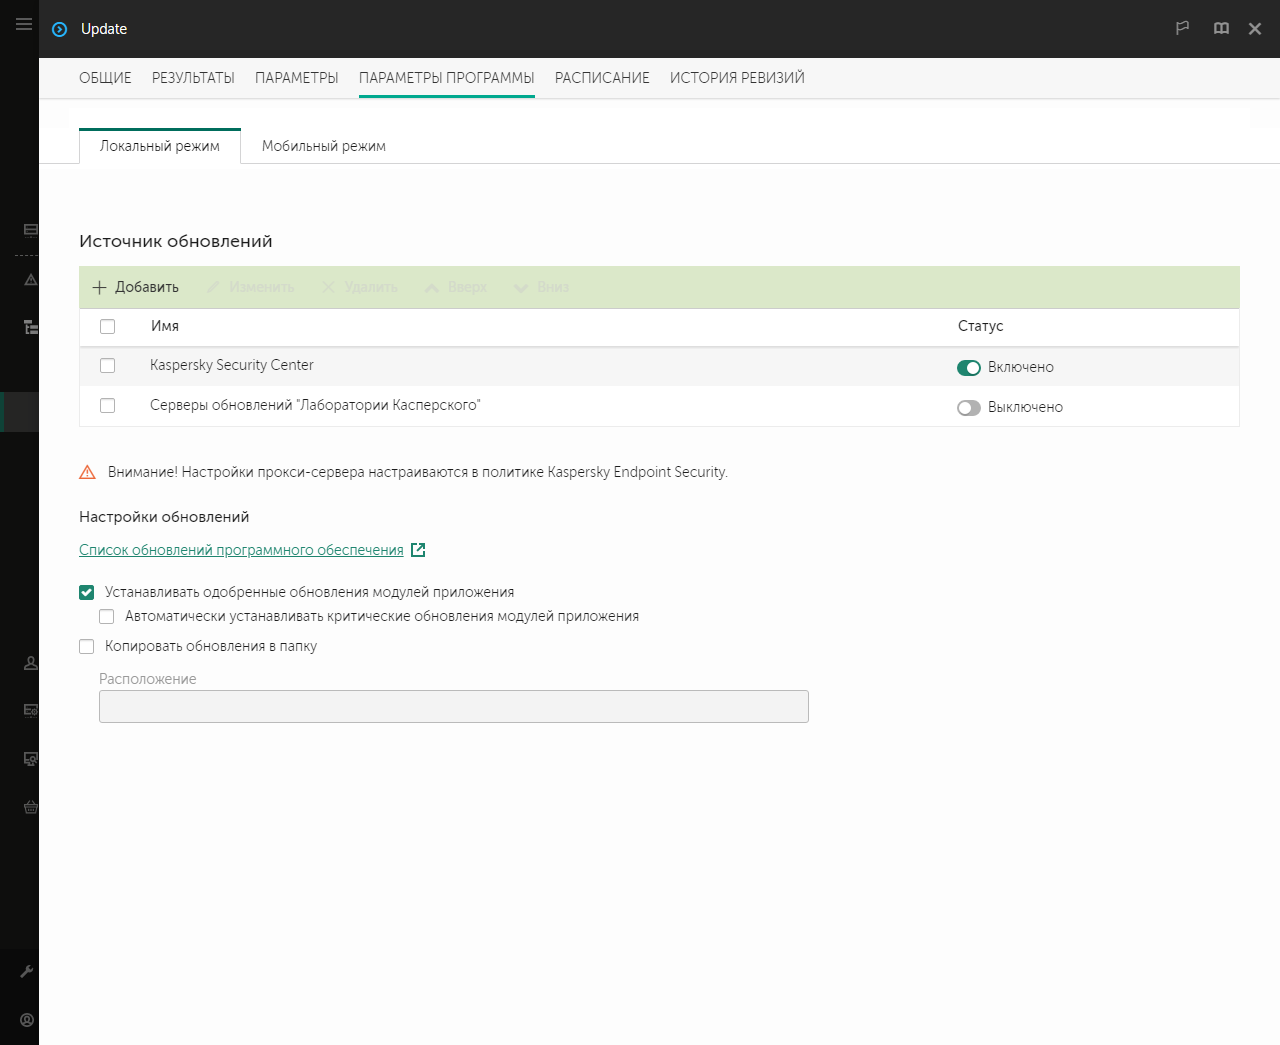Viewport: 1280px width, 1045px height.
Task: Uncheck install approved module updates checkbox
Action: pos(87,592)
